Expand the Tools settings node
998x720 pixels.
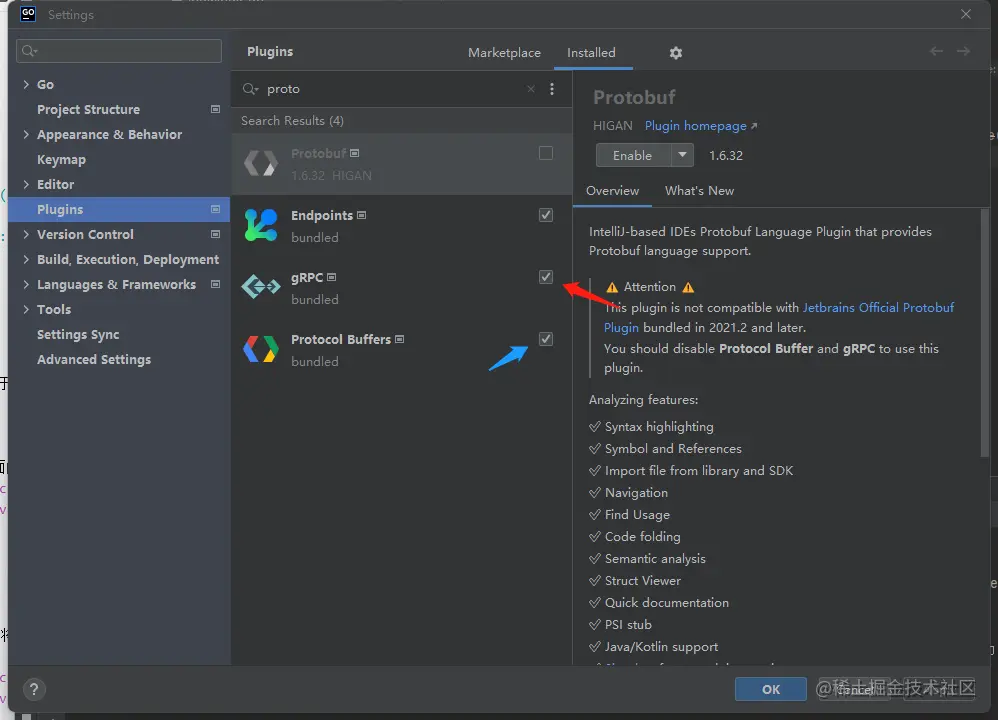tap(26, 309)
